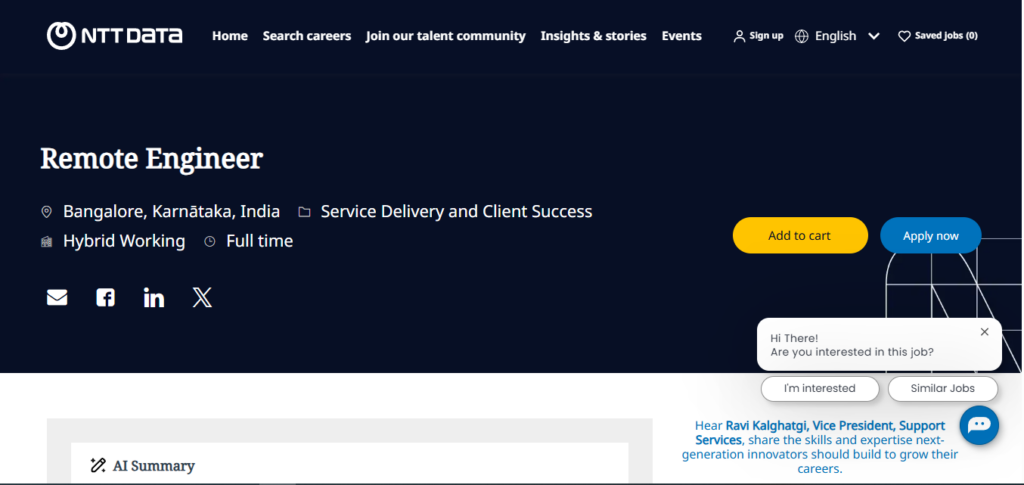Share job via email icon
Screen dimensions: 1024x485
(x=57, y=298)
